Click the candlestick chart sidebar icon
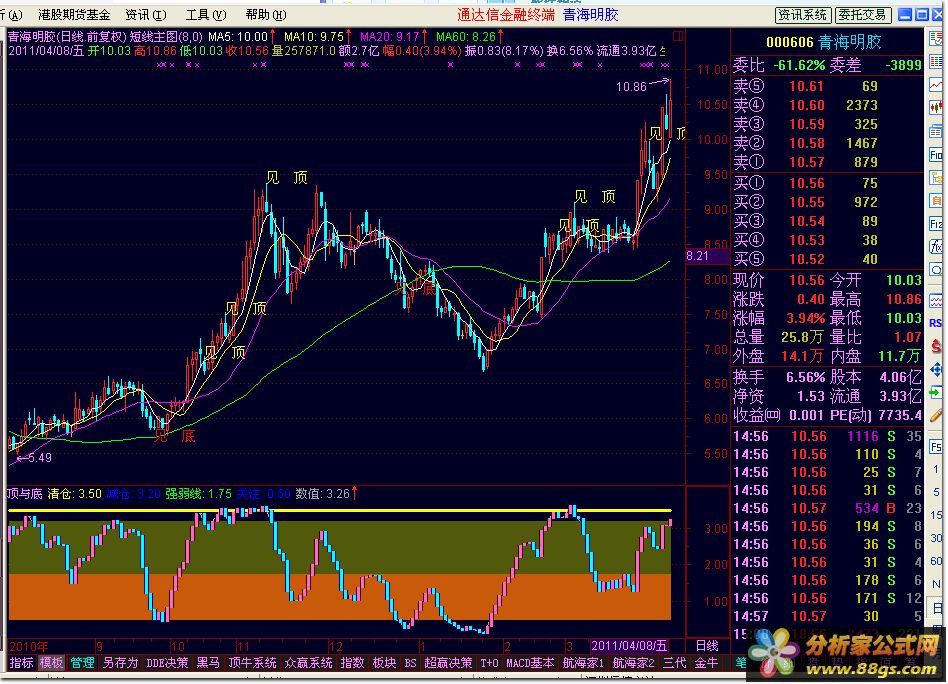948x684 pixels. [x=936, y=108]
